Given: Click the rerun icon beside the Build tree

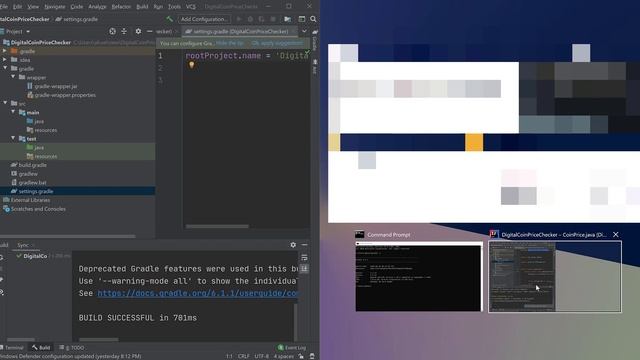Looking at the screenshot, I should (2, 257).
